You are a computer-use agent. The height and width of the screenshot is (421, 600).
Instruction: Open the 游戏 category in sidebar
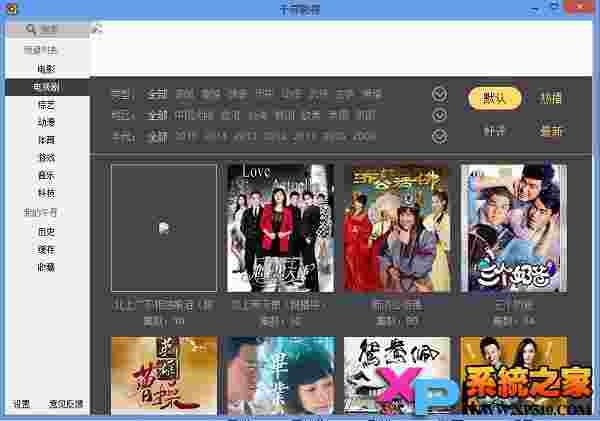click(x=46, y=158)
